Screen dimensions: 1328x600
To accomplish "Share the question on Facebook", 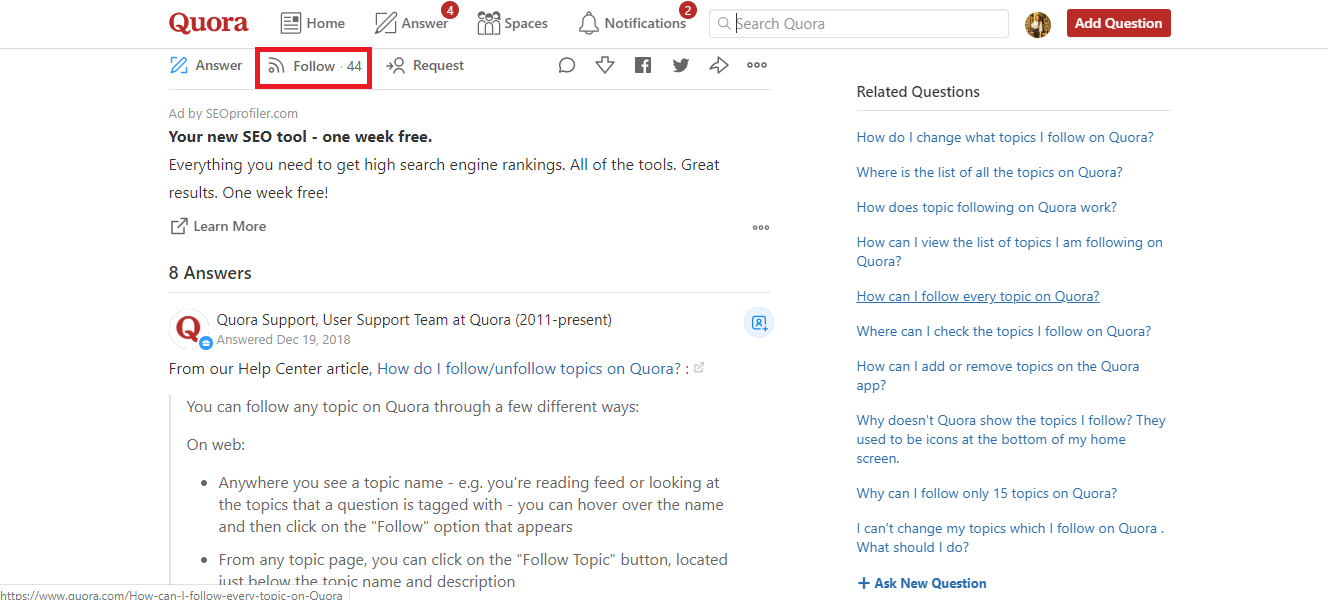I will (643, 65).
